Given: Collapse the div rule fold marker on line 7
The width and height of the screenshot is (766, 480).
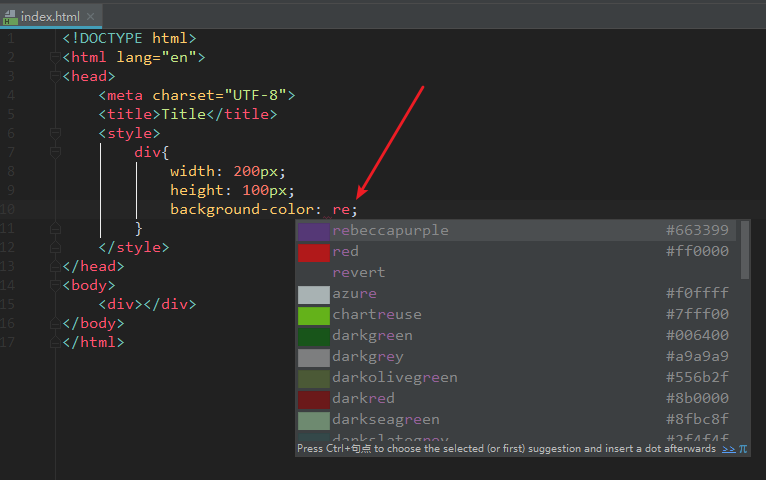Looking at the screenshot, I should tap(55, 152).
